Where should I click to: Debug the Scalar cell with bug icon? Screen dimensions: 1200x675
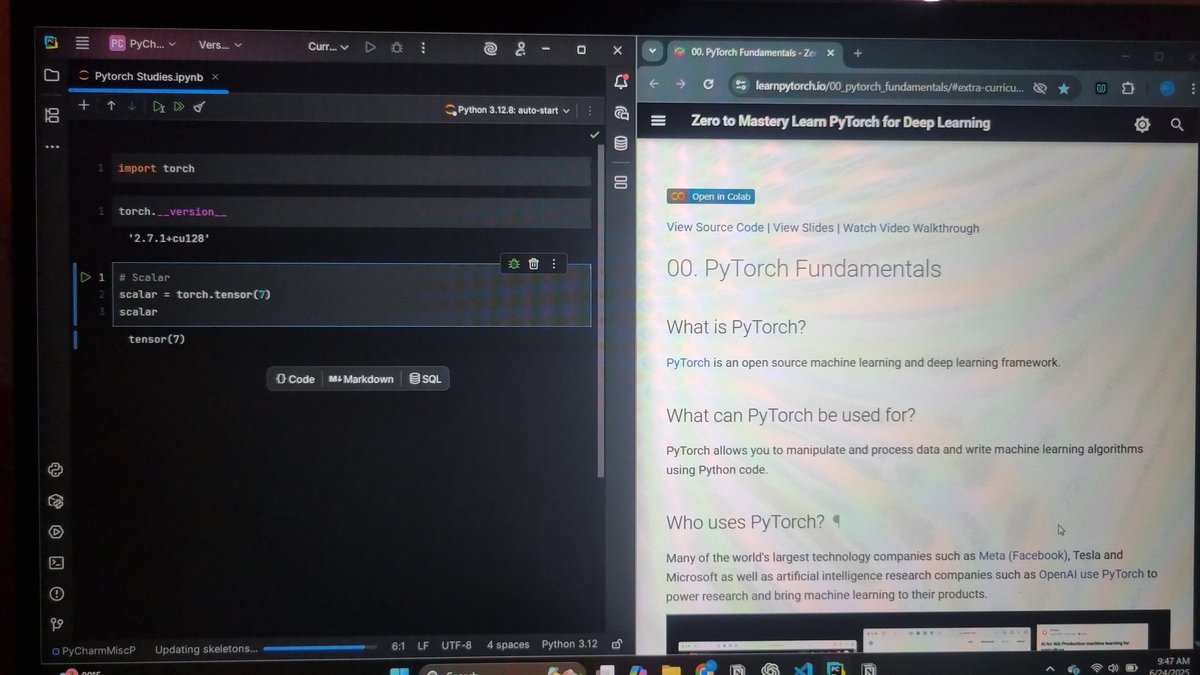point(513,264)
